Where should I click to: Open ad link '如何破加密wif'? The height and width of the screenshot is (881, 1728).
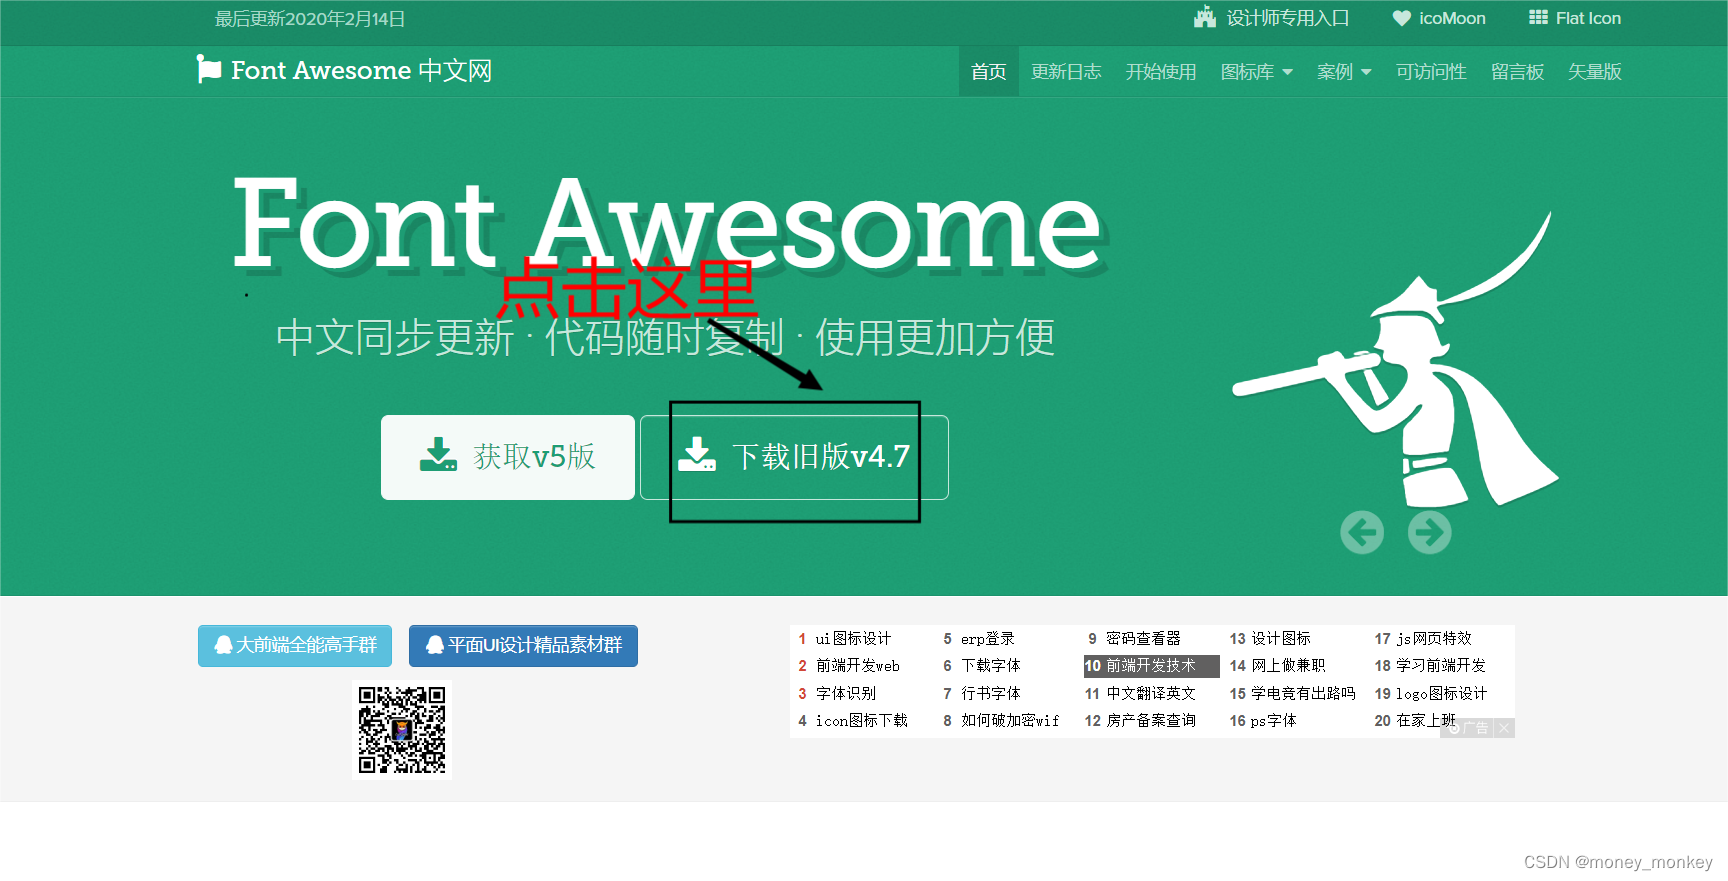[1010, 720]
